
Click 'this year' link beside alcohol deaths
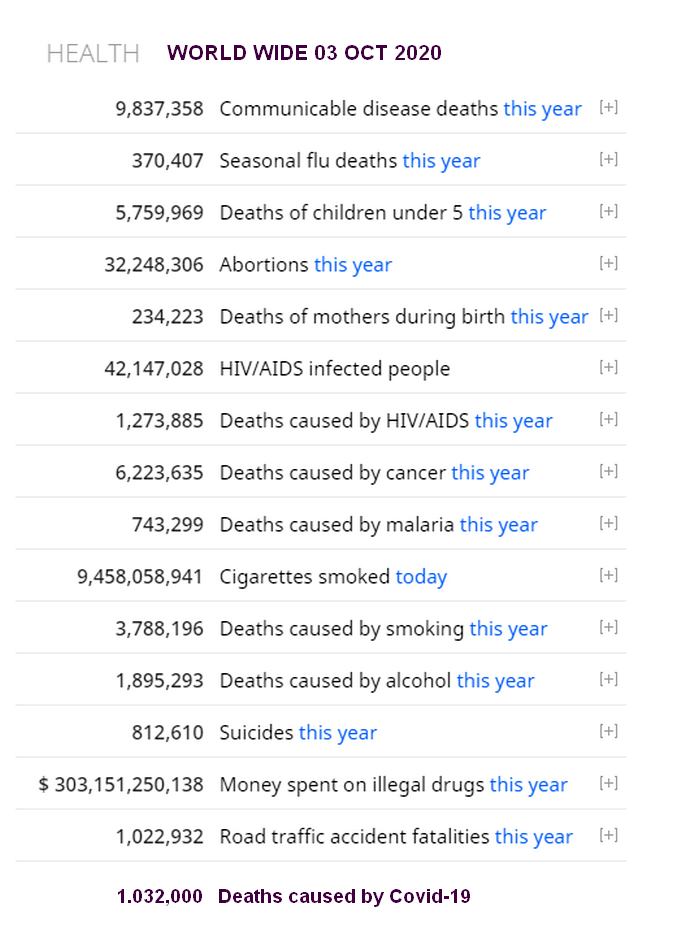[495, 681]
